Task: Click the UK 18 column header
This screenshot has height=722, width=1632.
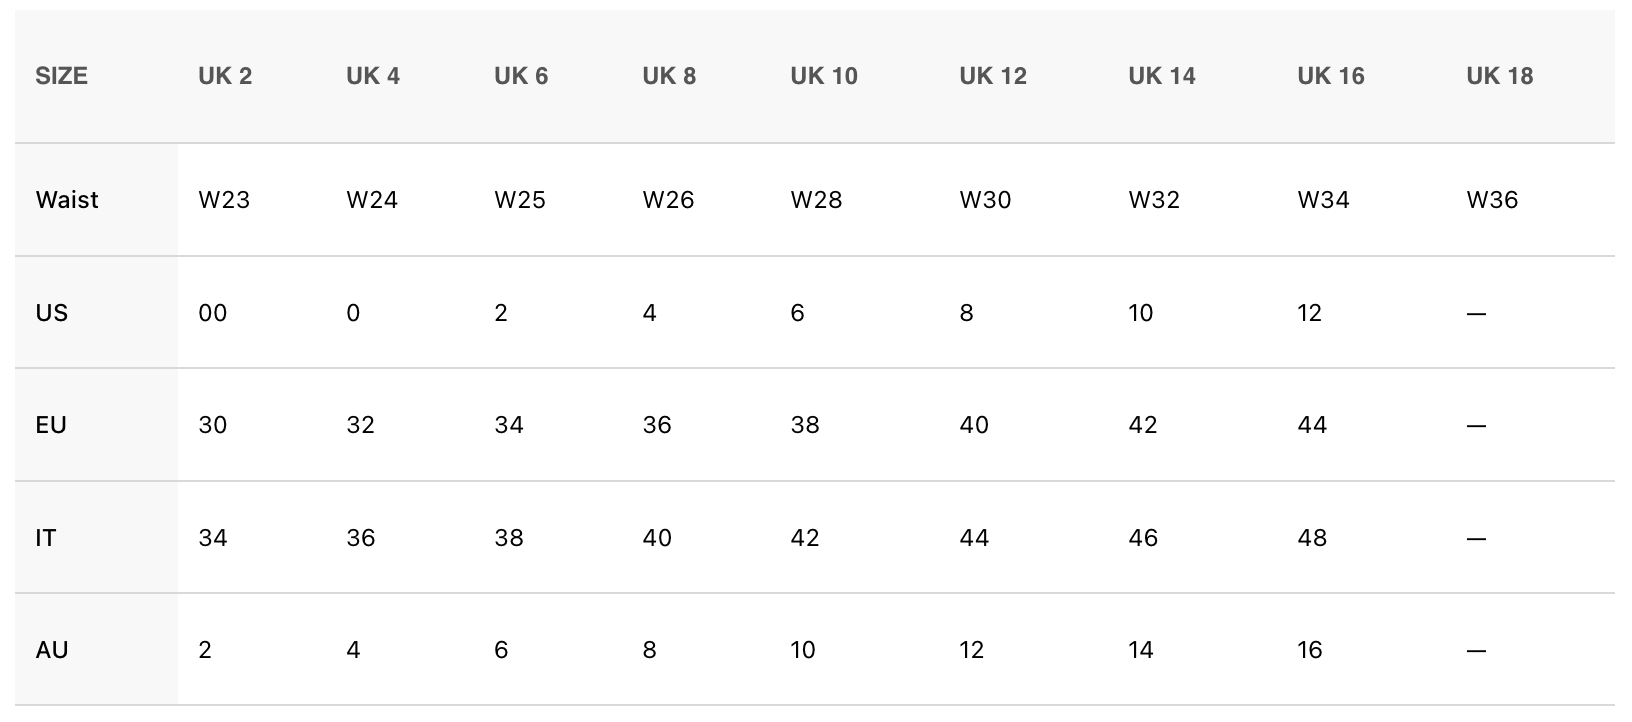Action: 1500,76
